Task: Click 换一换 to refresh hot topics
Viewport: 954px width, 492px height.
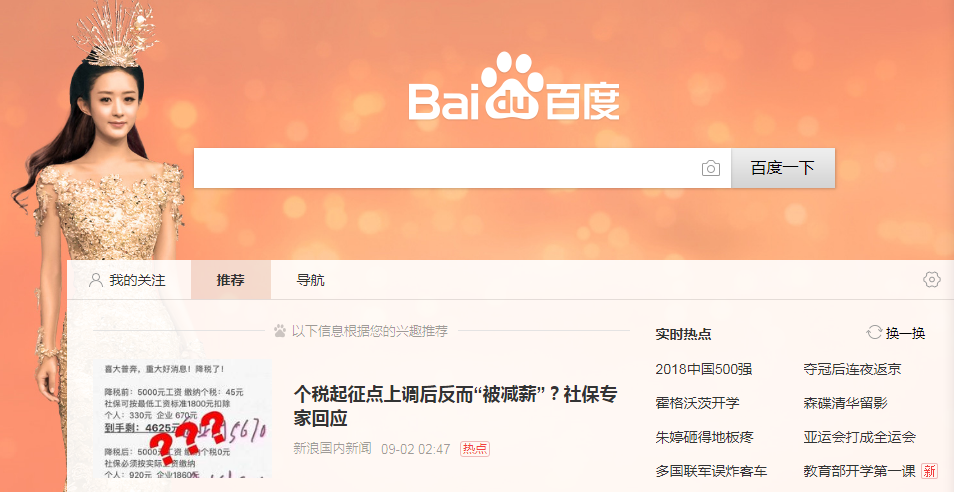Action: point(905,333)
